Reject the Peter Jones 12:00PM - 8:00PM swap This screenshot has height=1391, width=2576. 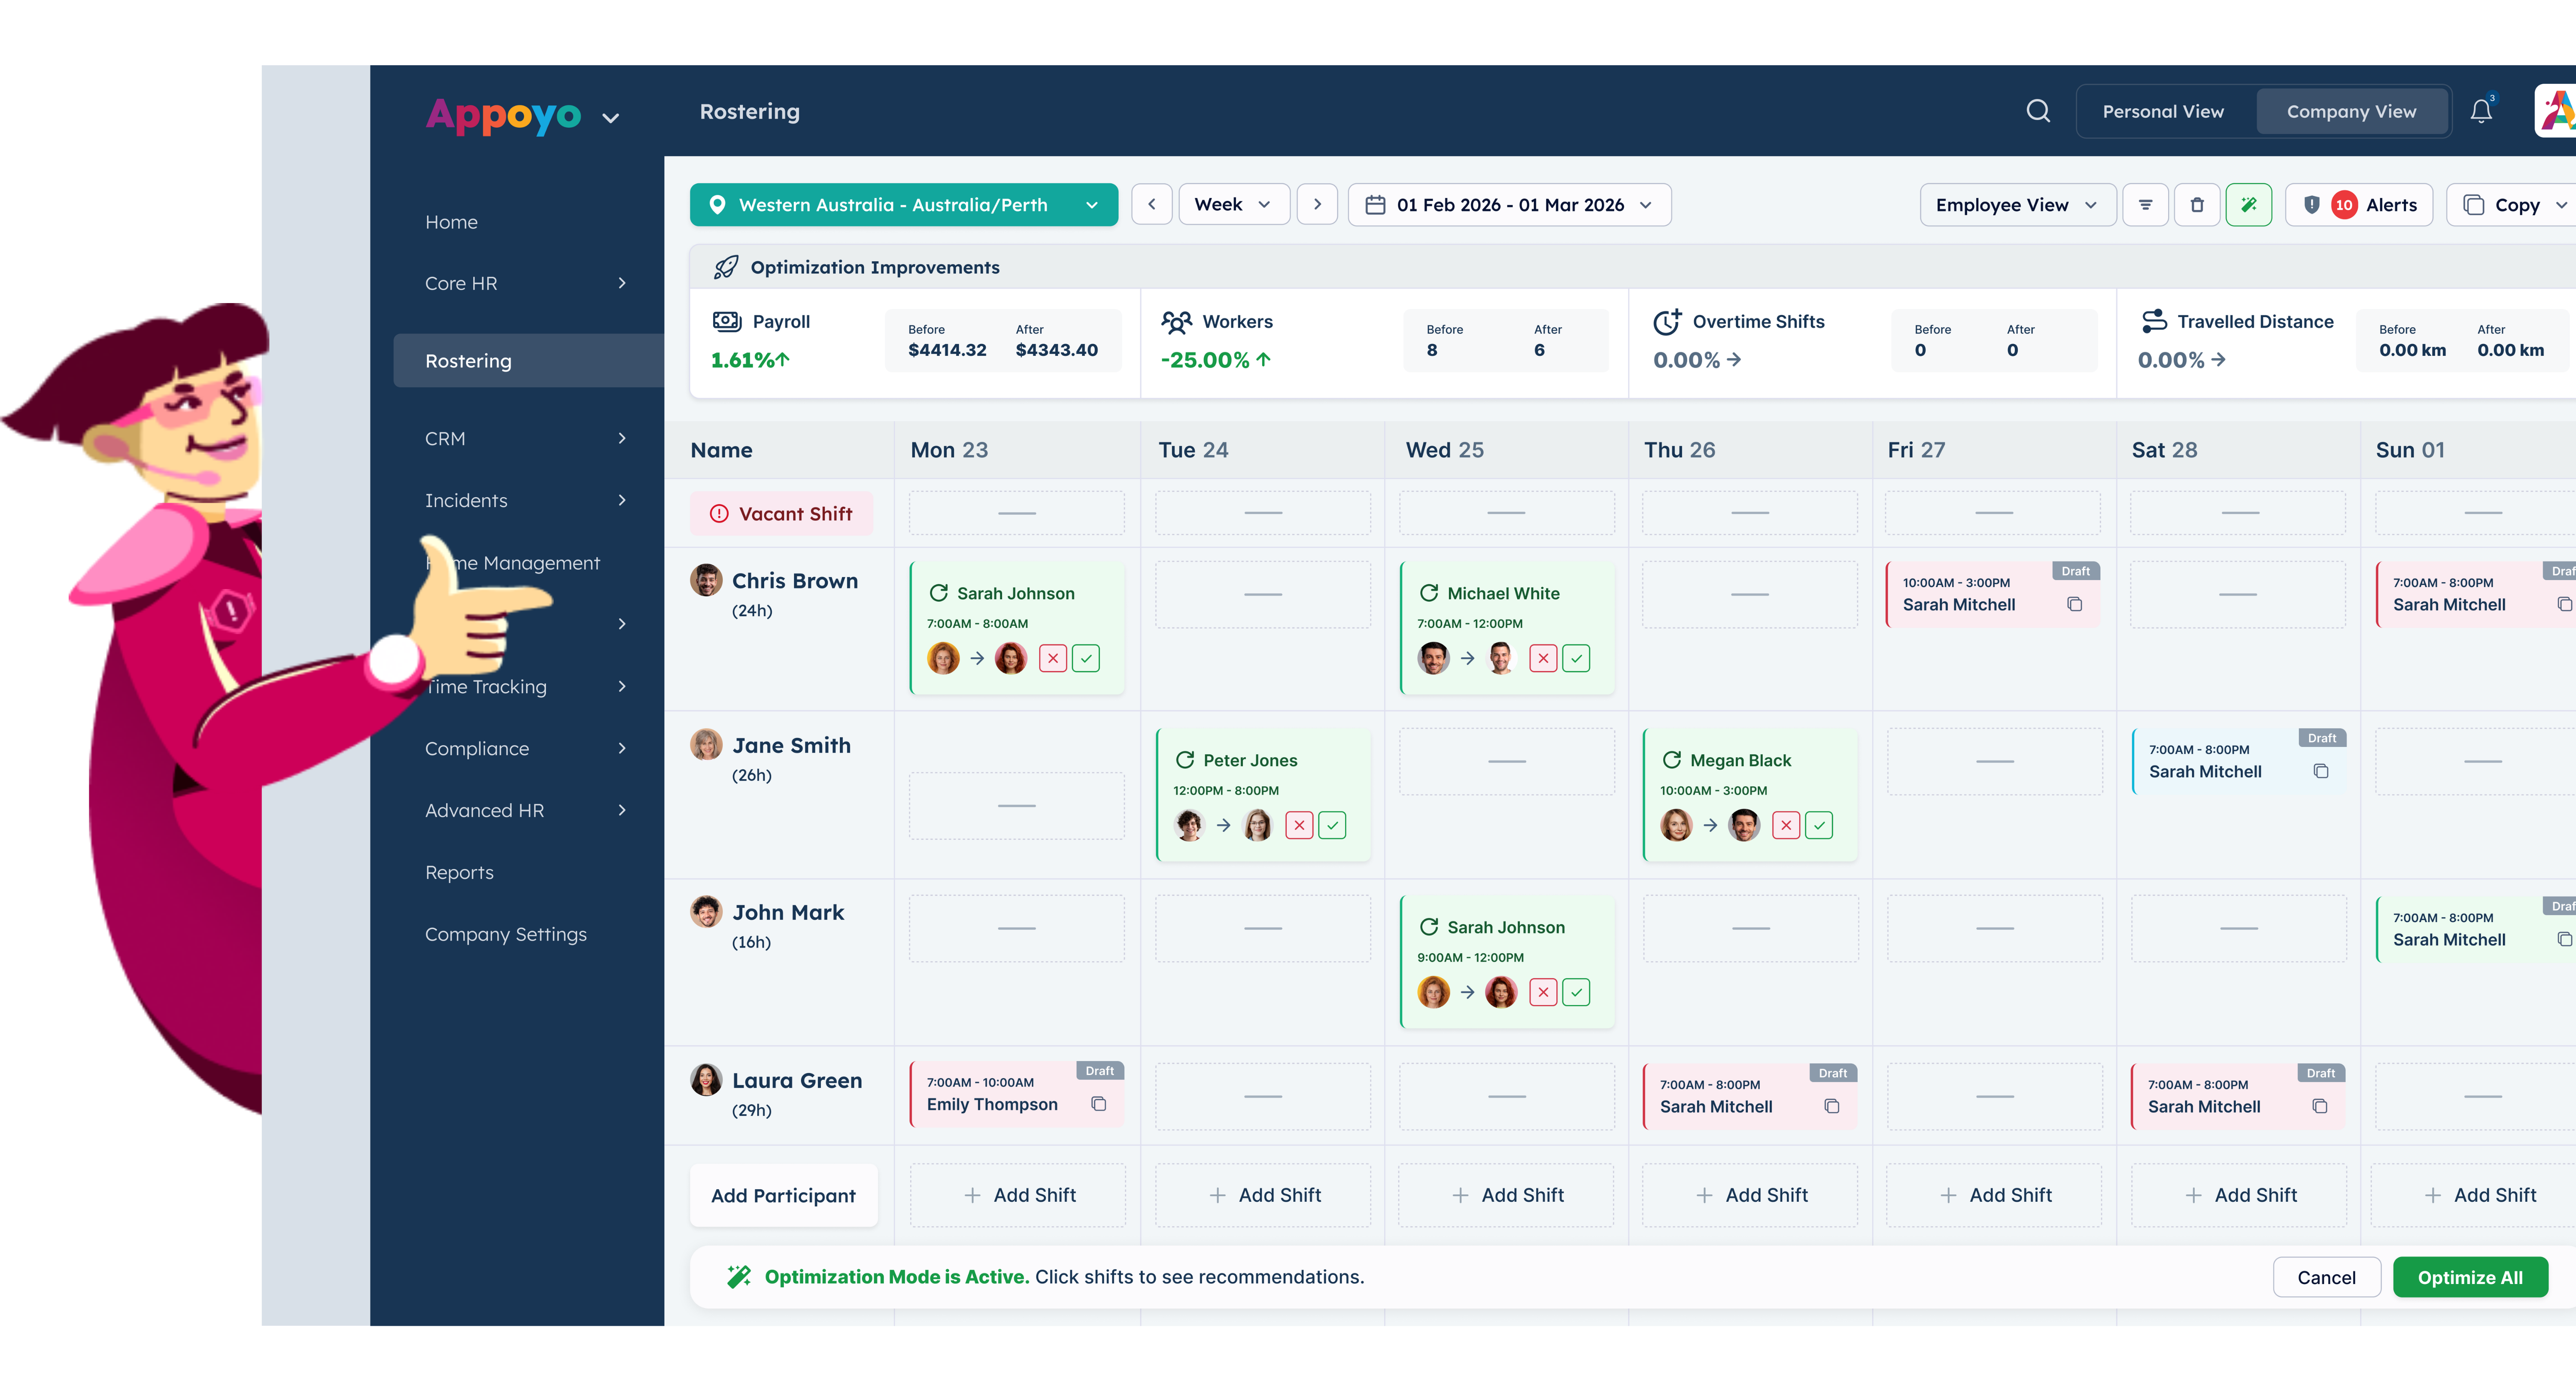[1299, 825]
